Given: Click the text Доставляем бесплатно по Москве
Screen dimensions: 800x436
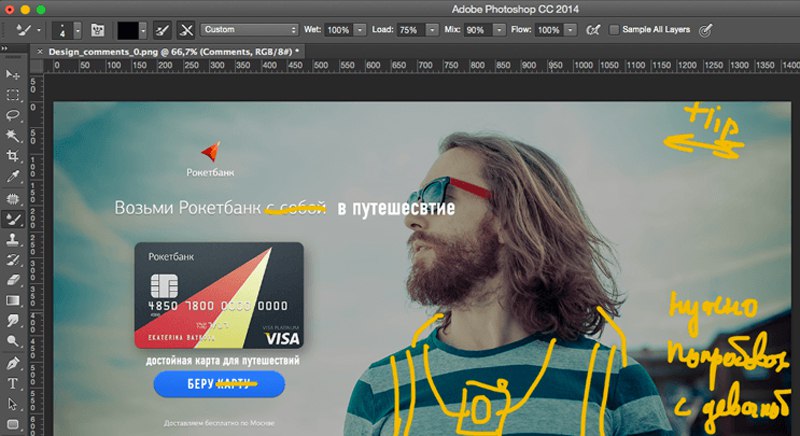Looking at the screenshot, I should coord(219,423).
